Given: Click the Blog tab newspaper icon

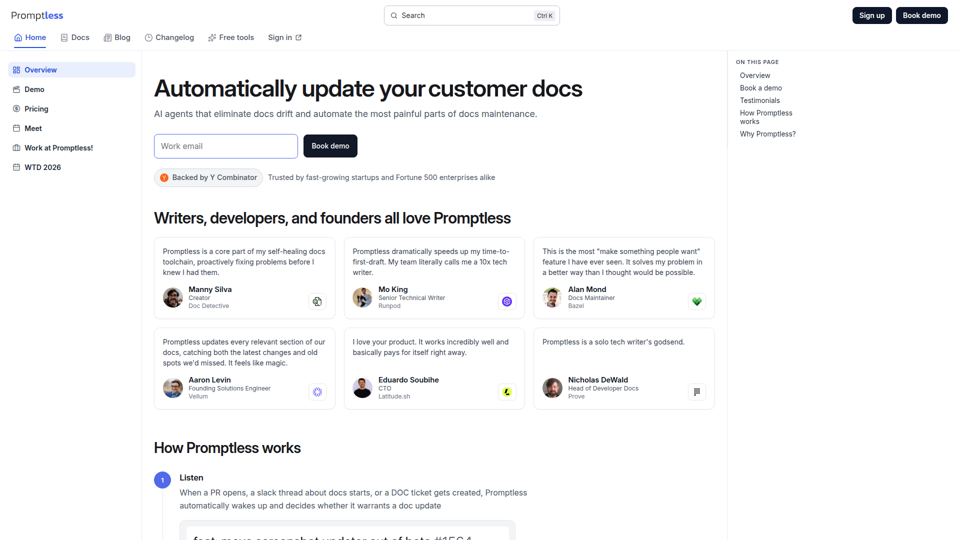Looking at the screenshot, I should [108, 37].
